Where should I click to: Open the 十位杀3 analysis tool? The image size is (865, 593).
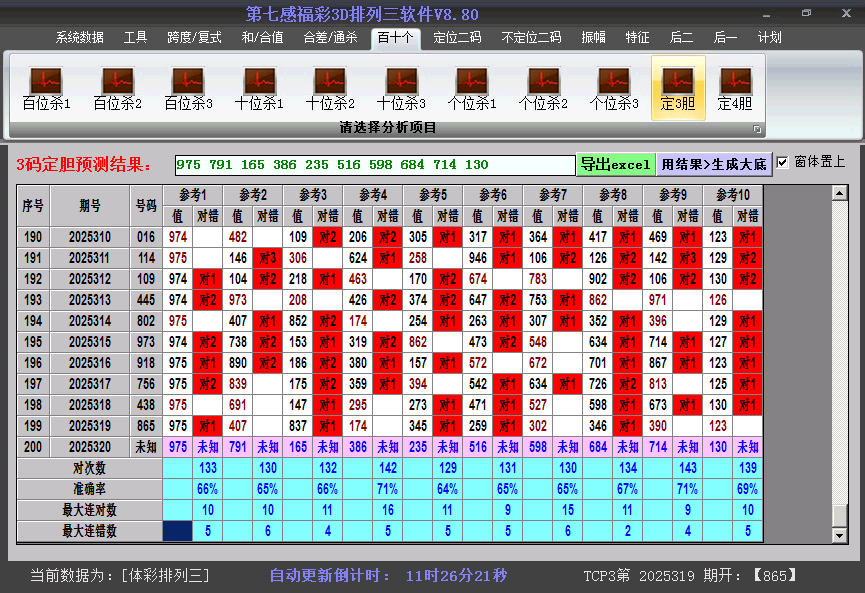(x=401, y=85)
